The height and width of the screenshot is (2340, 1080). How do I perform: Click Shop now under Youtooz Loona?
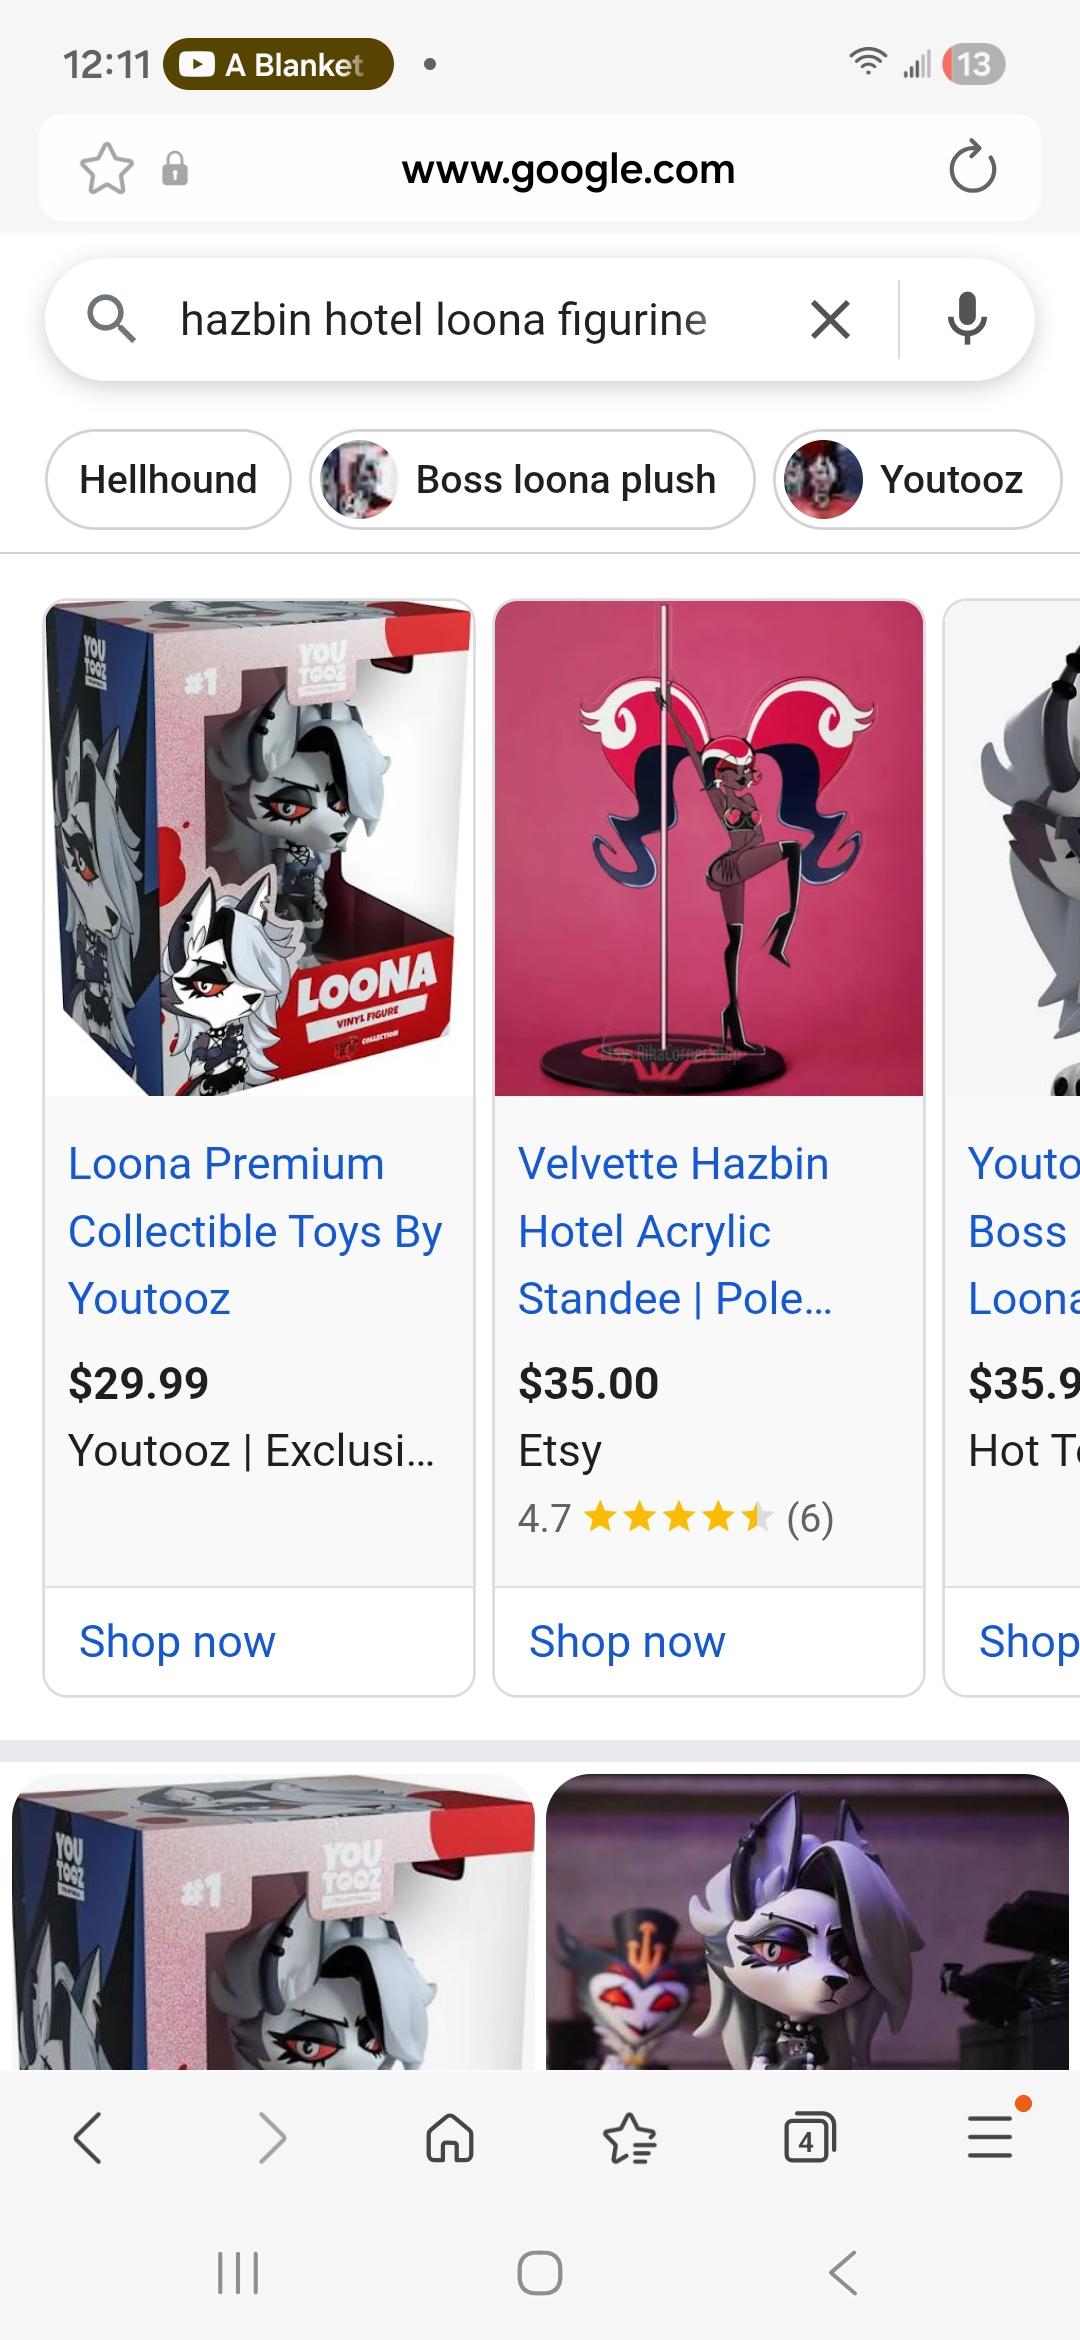[x=177, y=1642]
